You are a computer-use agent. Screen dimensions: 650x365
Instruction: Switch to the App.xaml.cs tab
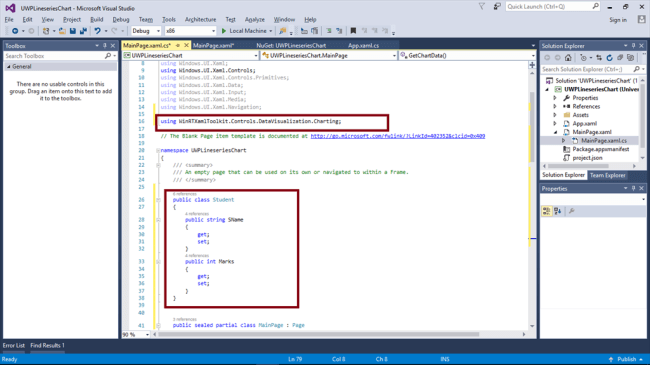(x=364, y=45)
